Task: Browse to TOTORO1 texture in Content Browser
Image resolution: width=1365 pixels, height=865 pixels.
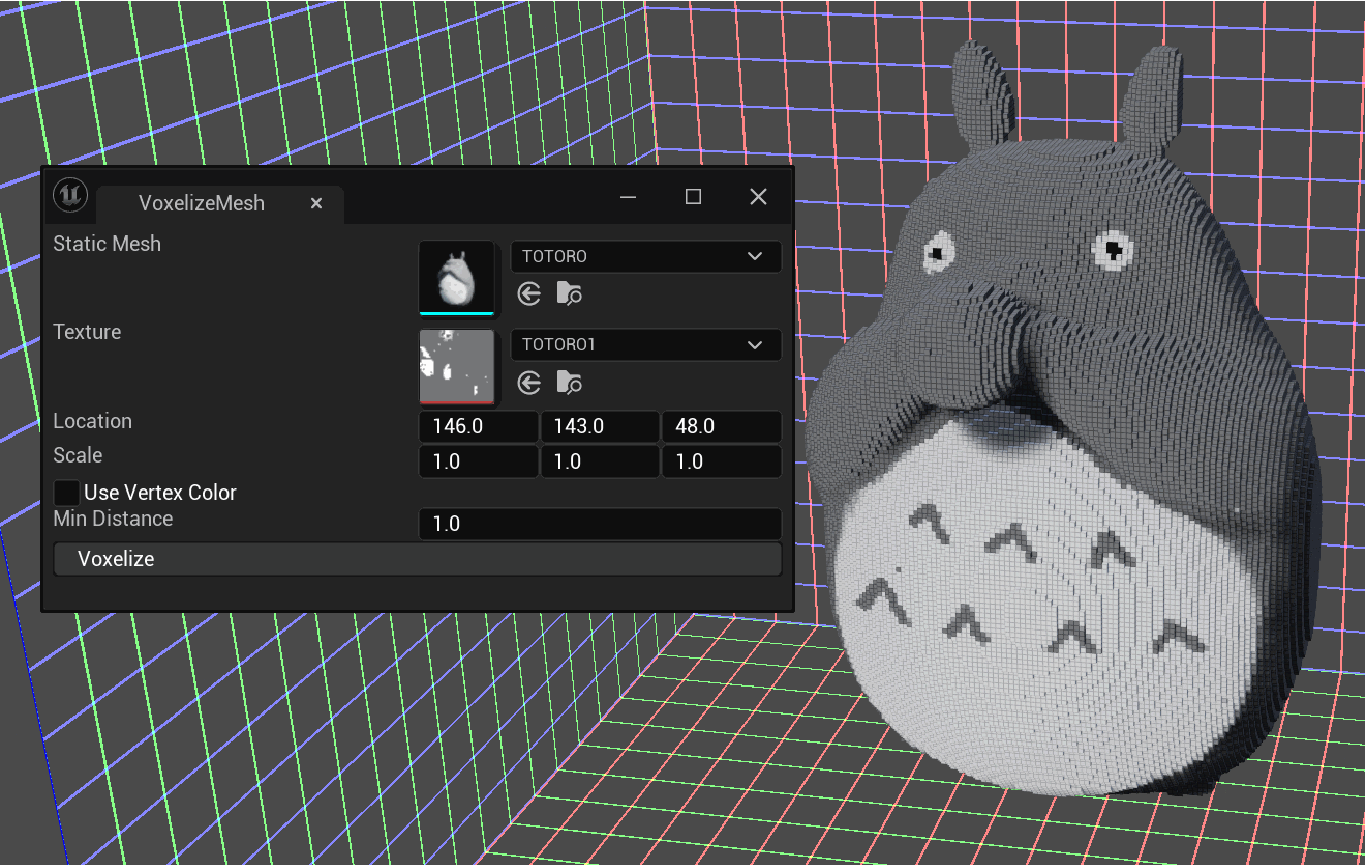Action: tap(569, 383)
